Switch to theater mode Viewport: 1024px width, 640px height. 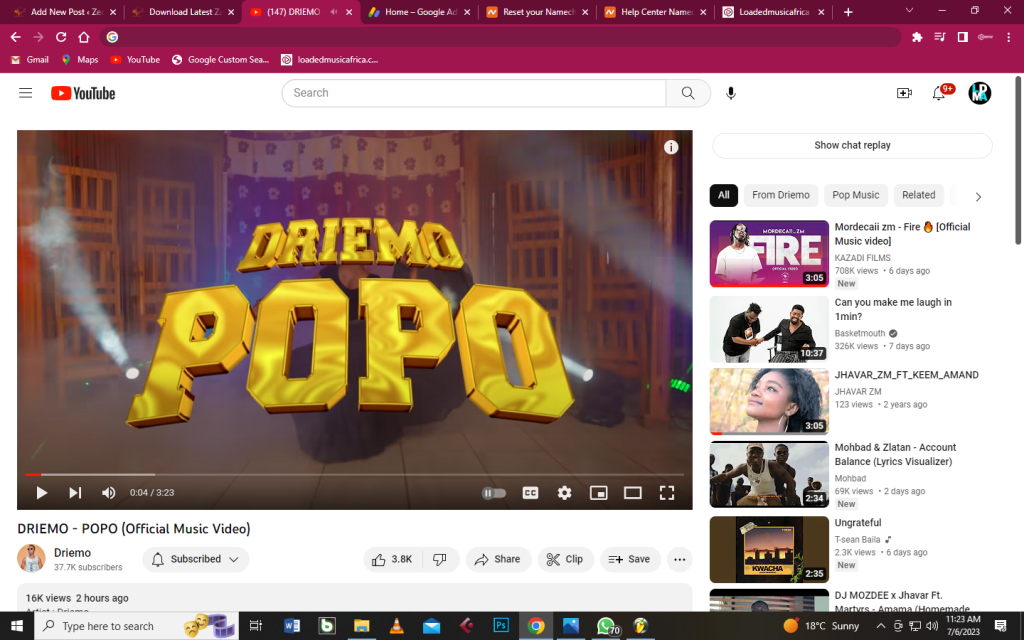tap(632, 492)
